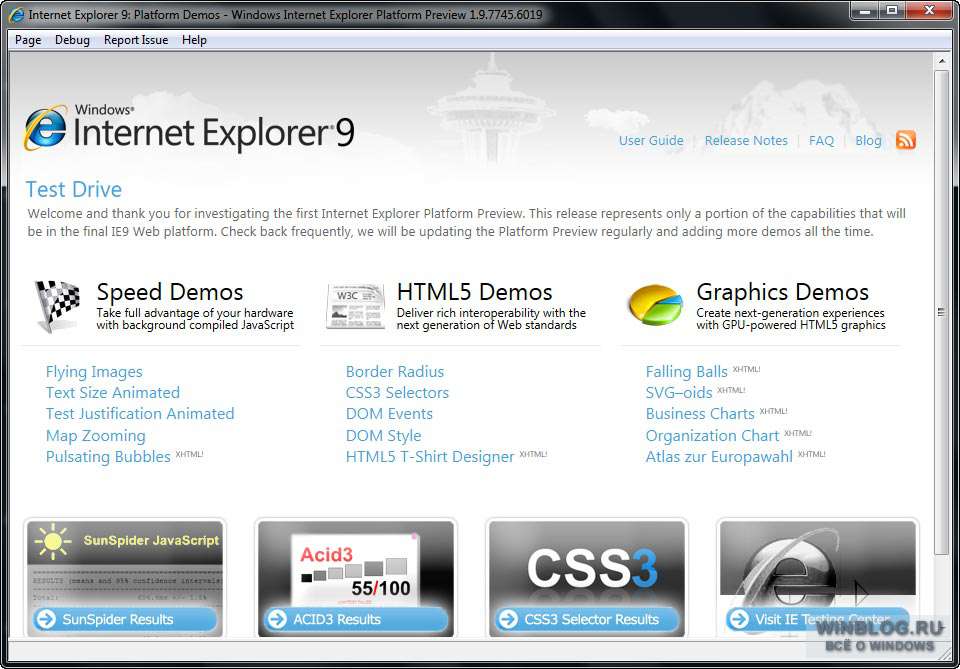
Task: Open the Atlas zur Europawahl demo
Action: (x=719, y=457)
